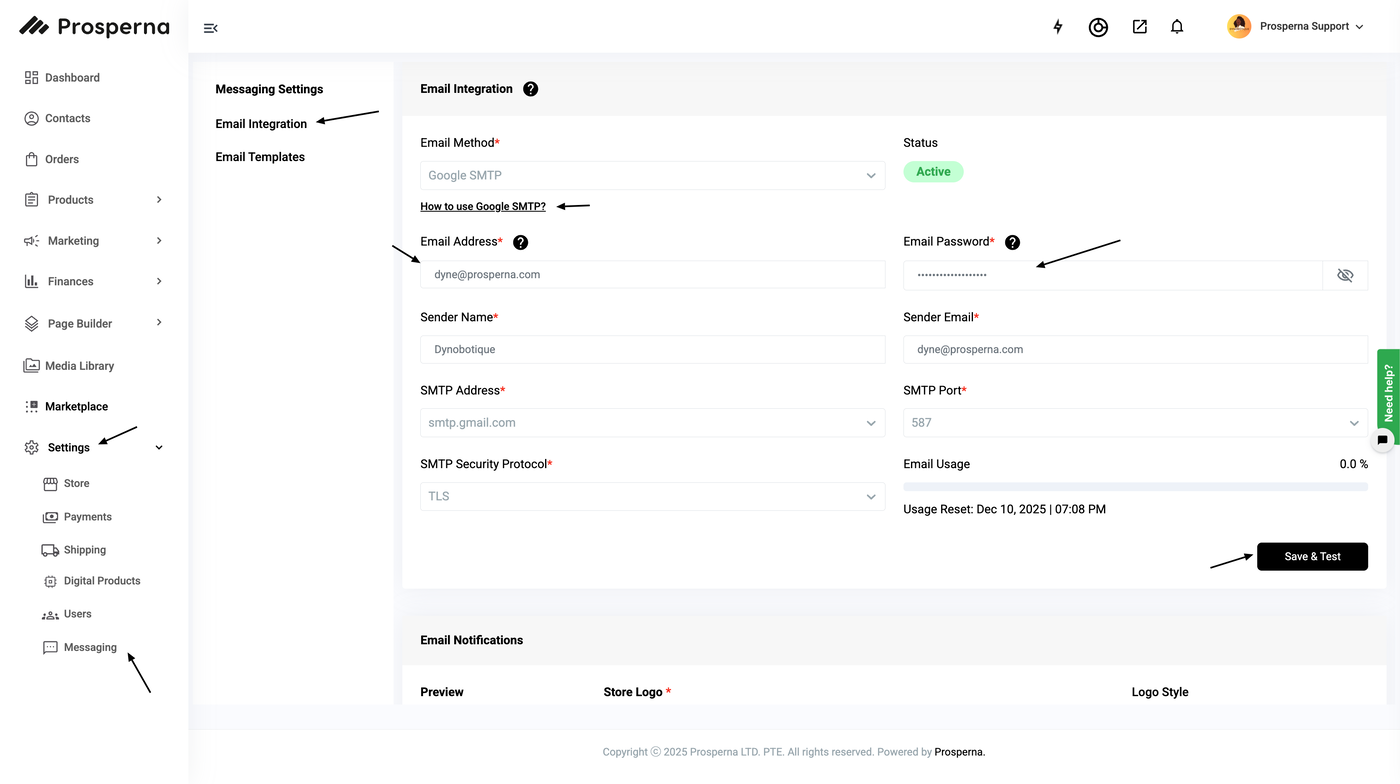Image resolution: width=1400 pixels, height=784 pixels.
Task: Click the chat bubble help icon
Action: point(1382,439)
